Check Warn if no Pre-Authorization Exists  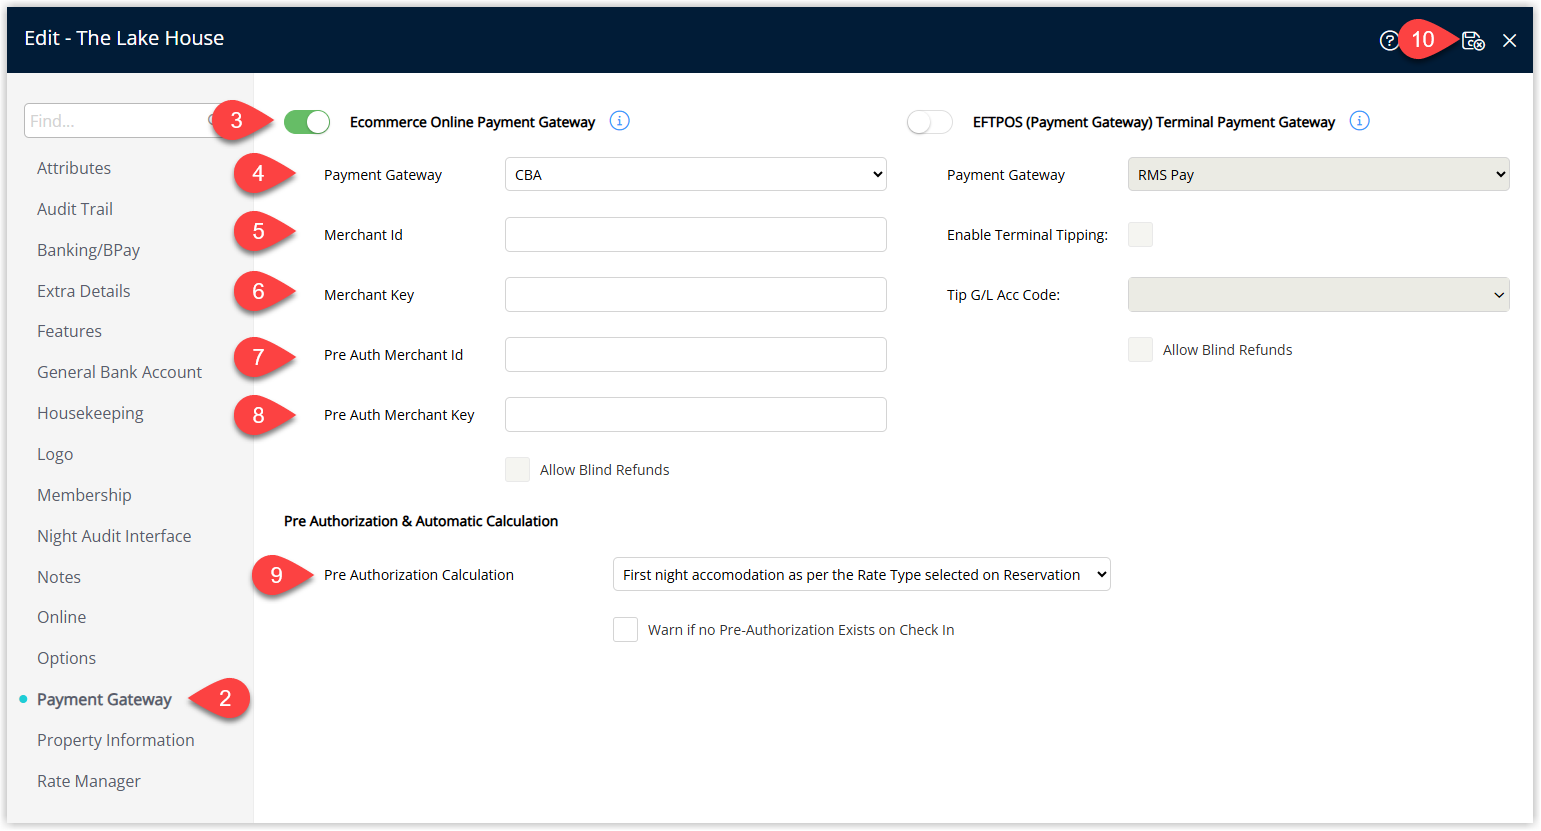click(625, 630)
